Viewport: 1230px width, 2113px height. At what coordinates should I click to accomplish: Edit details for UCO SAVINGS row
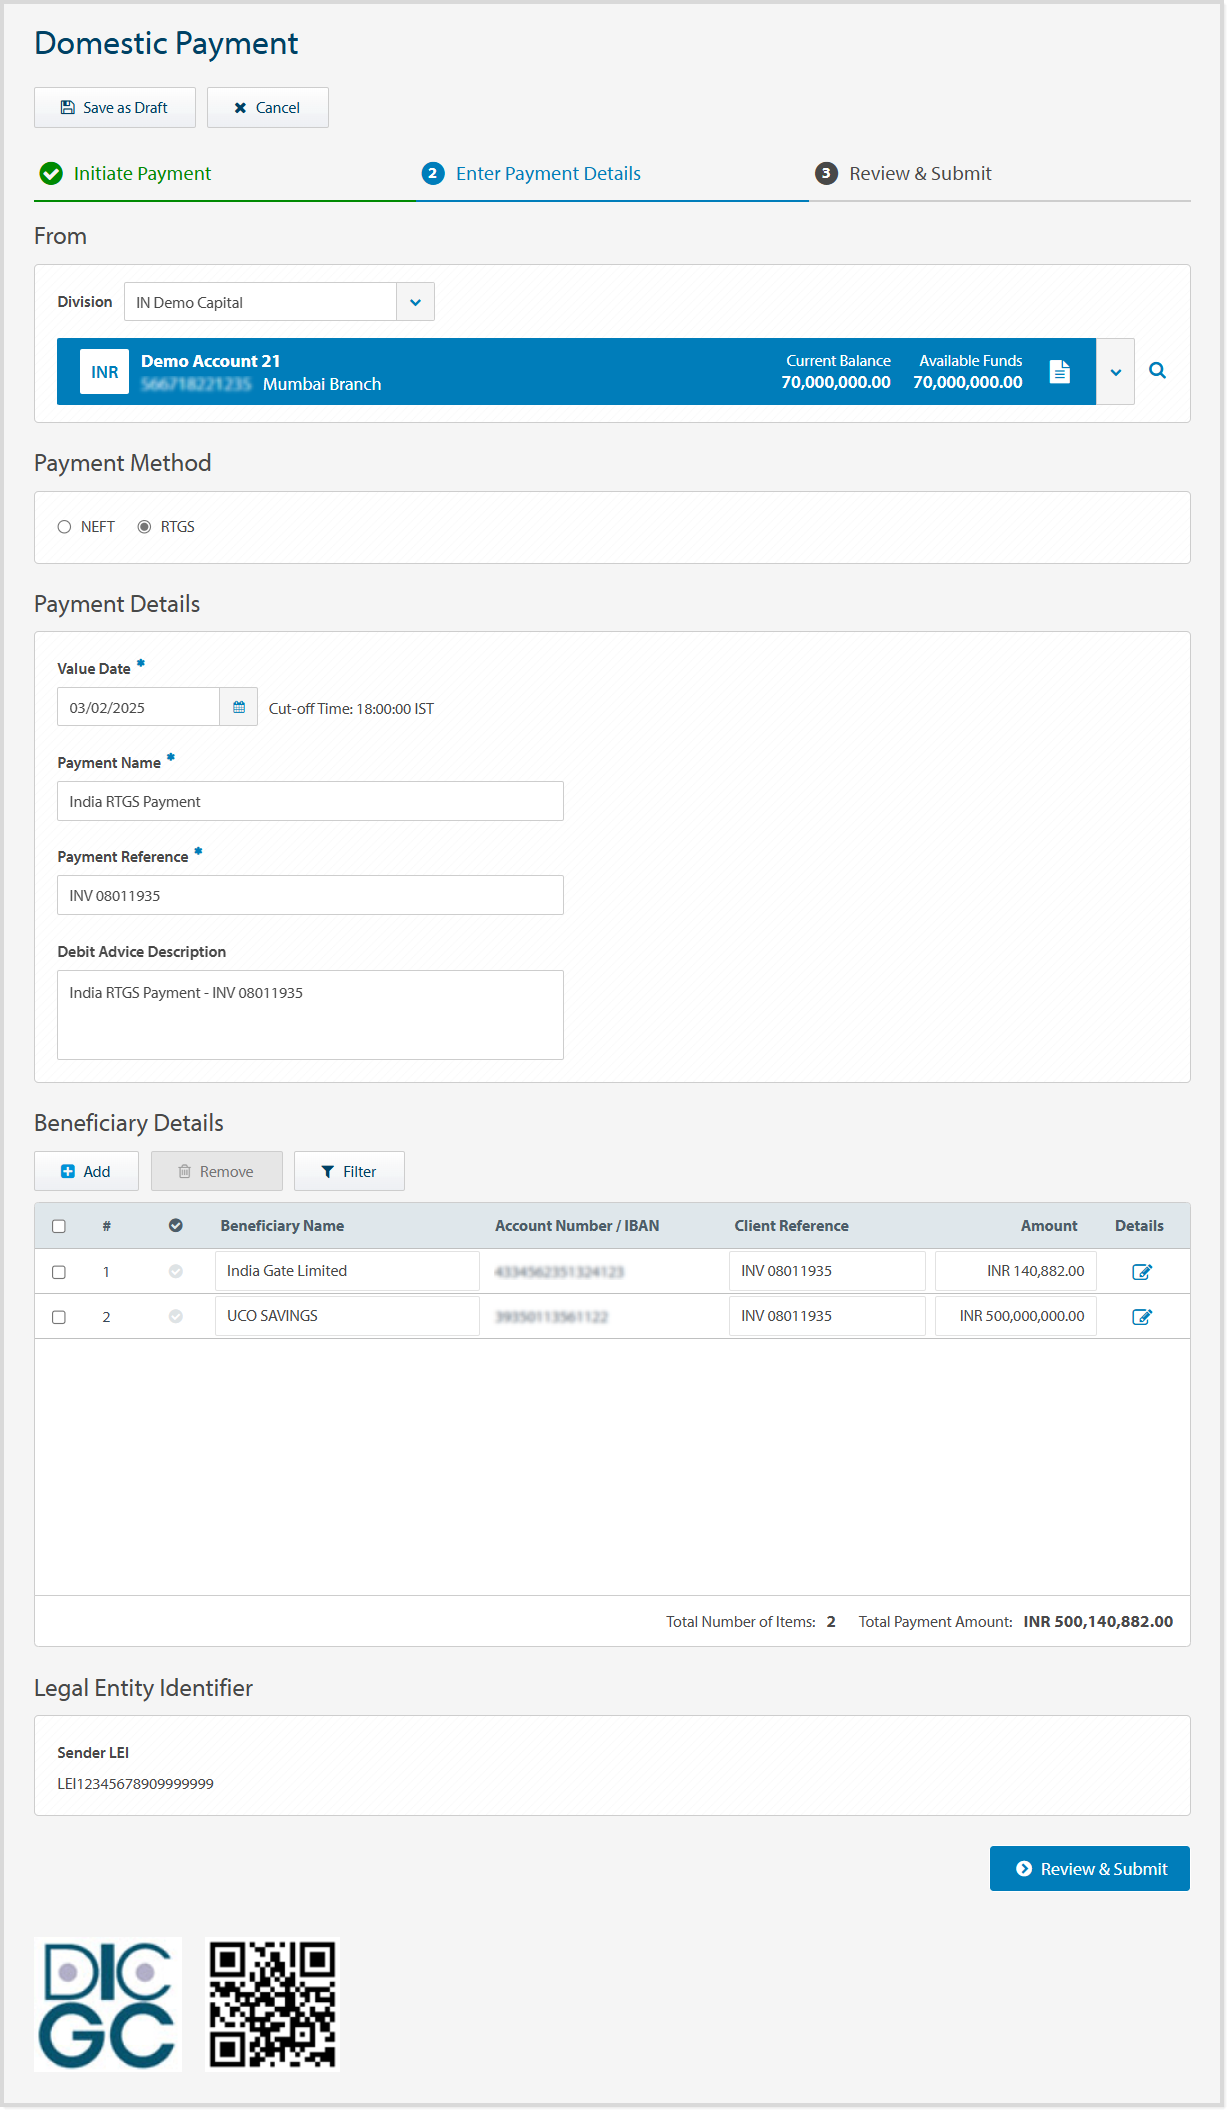click(1141, 1317)
